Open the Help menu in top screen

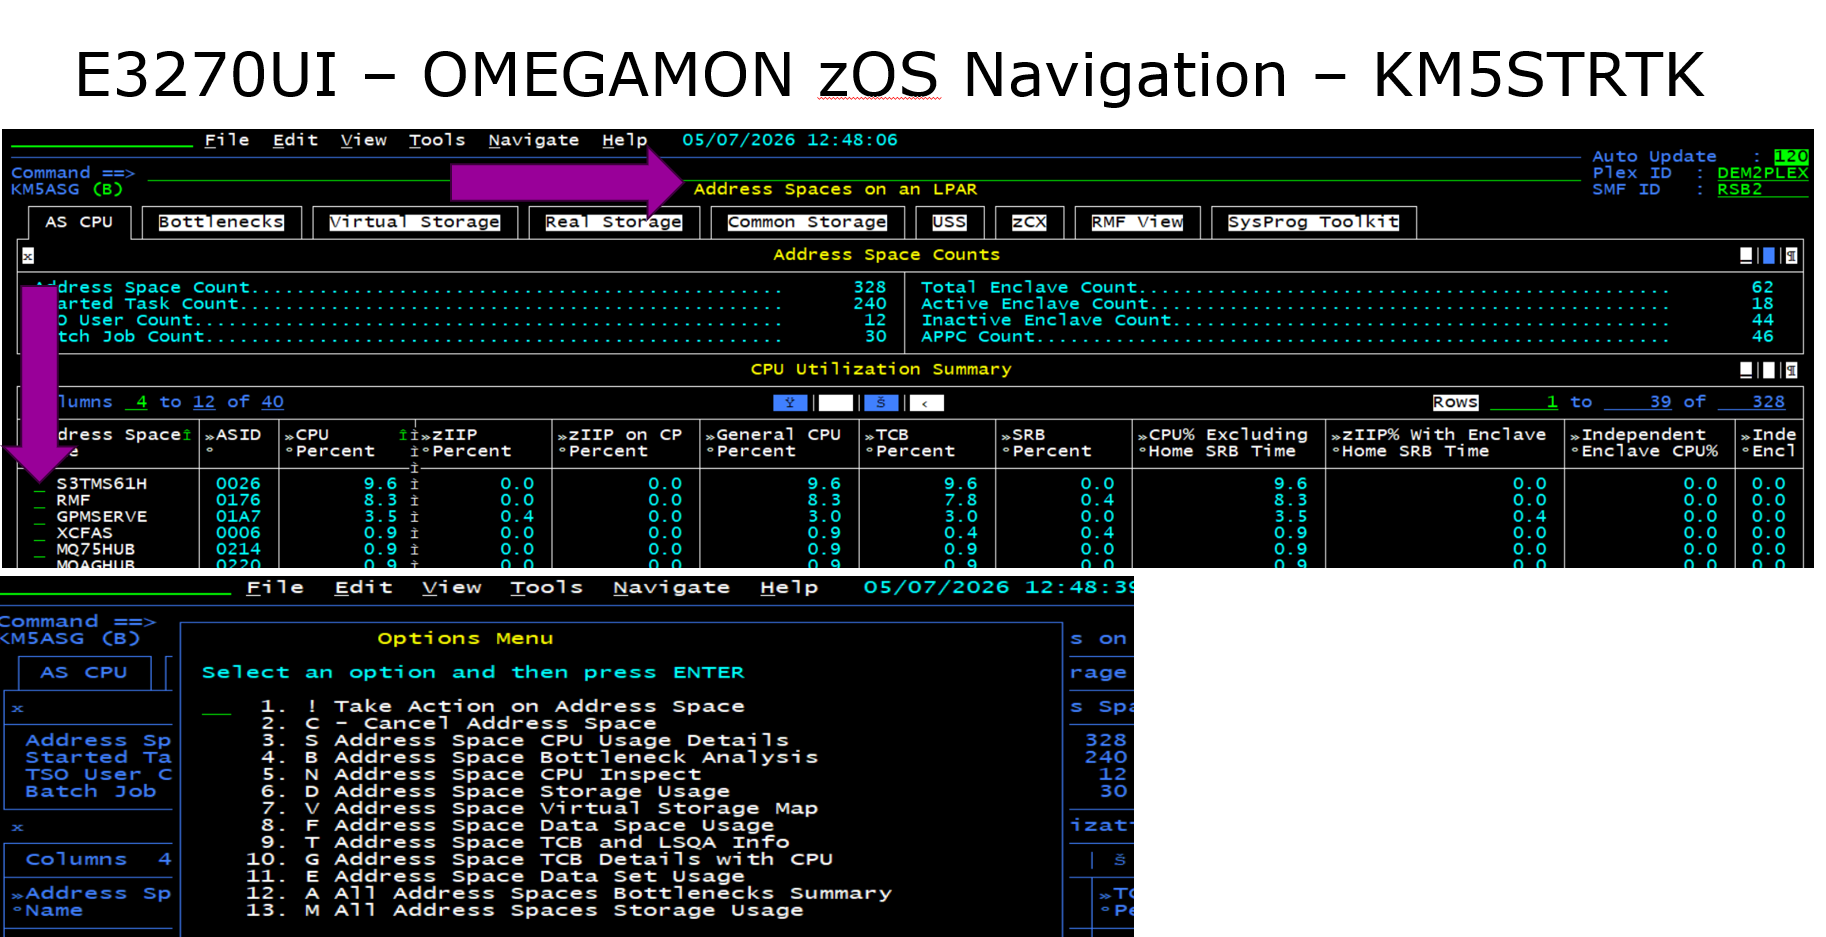[x=624, y=140]
